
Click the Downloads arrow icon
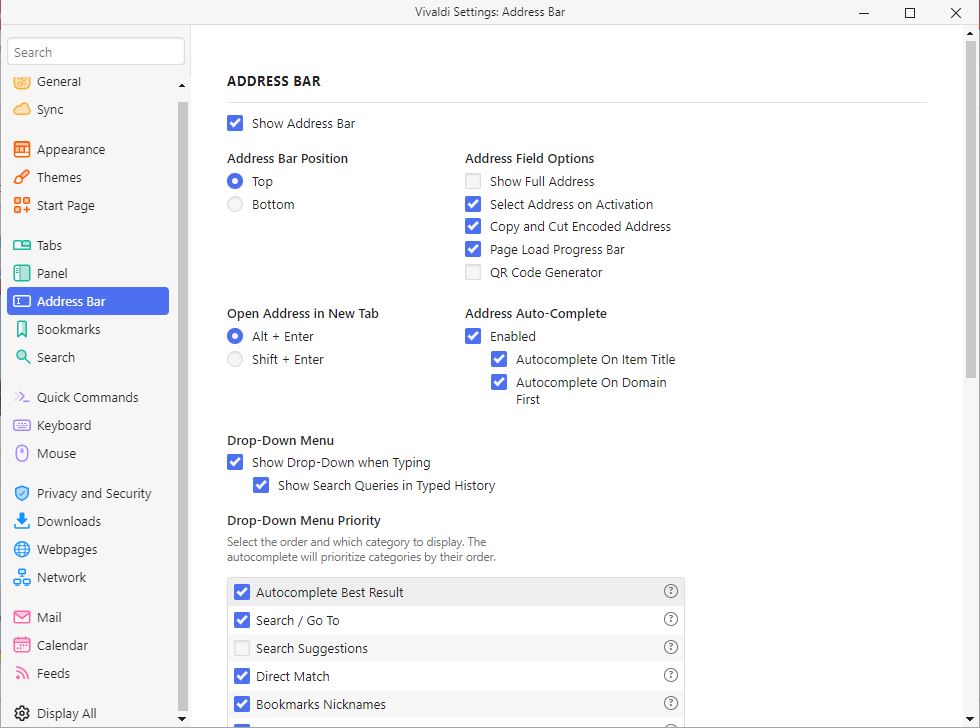(22, 521)
